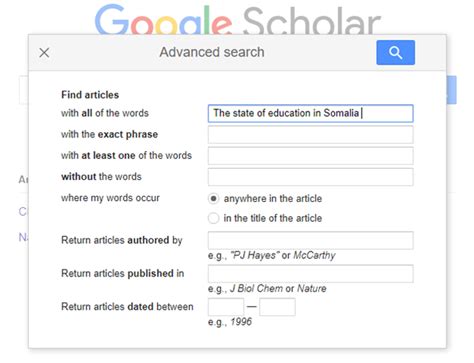Select the 'in the title of the article' radio button
The image size is (474, 363).
[213, 218]
